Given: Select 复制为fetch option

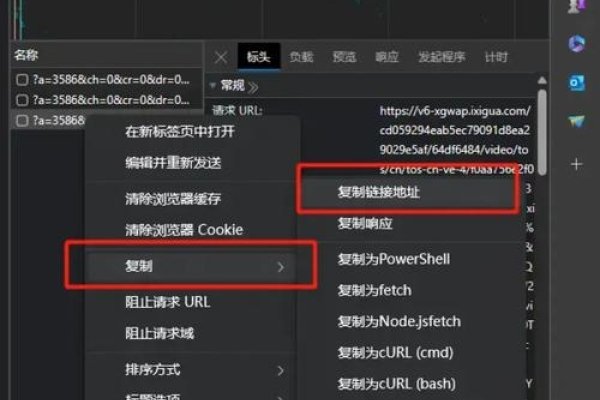Looking at the screenshot, I should (409, 291).
